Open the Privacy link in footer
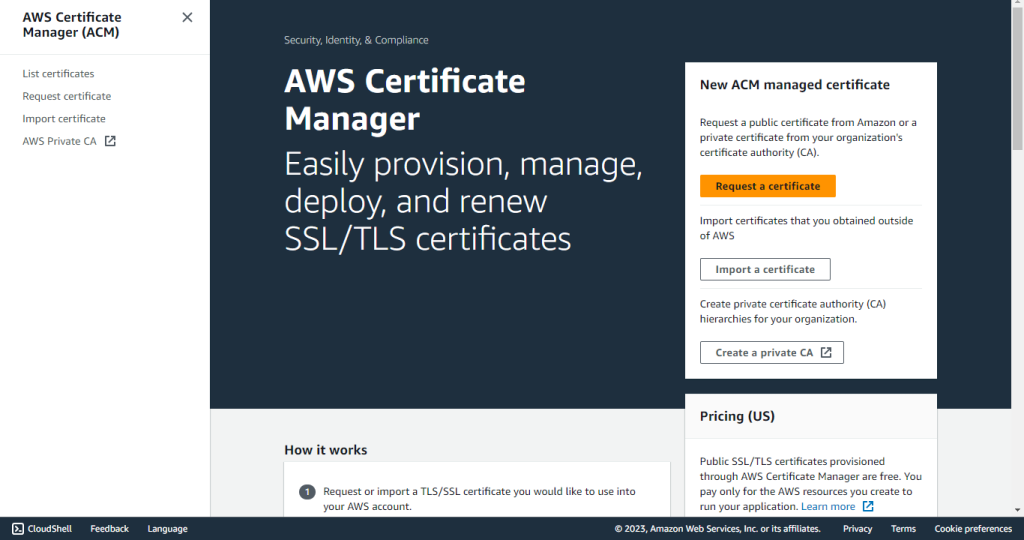The height and width of the screenshot is (540, 1024). [857, 529]
